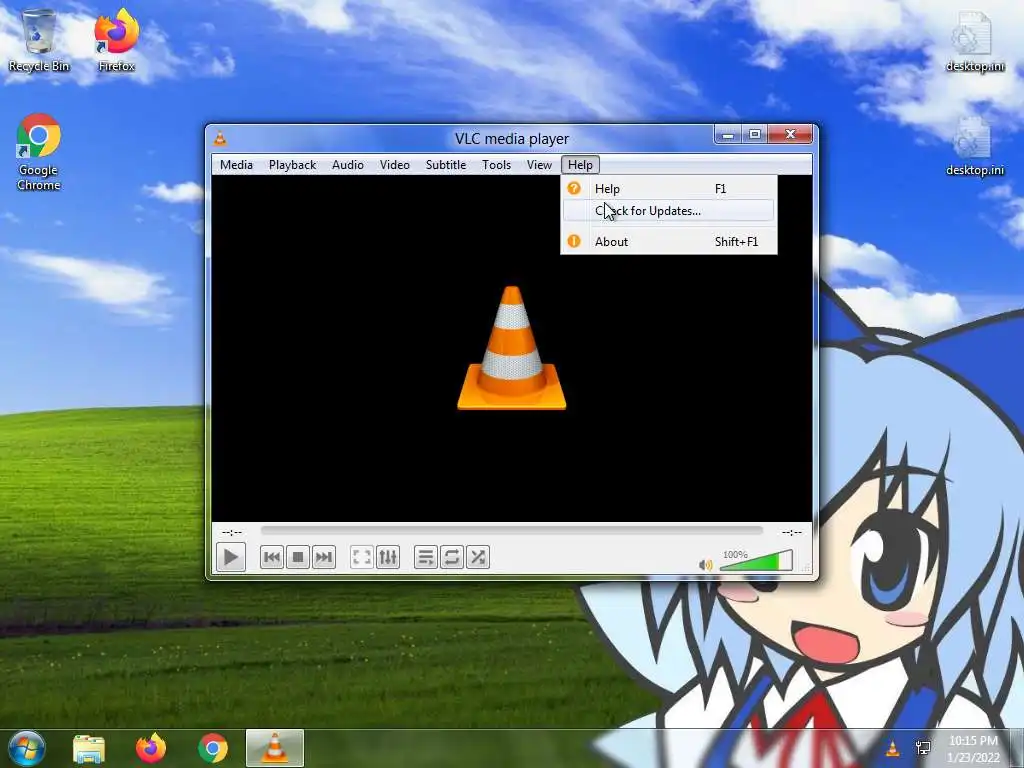Adjust the 100% volume slider
This screenshot has height=768, width=1024.
756,560
